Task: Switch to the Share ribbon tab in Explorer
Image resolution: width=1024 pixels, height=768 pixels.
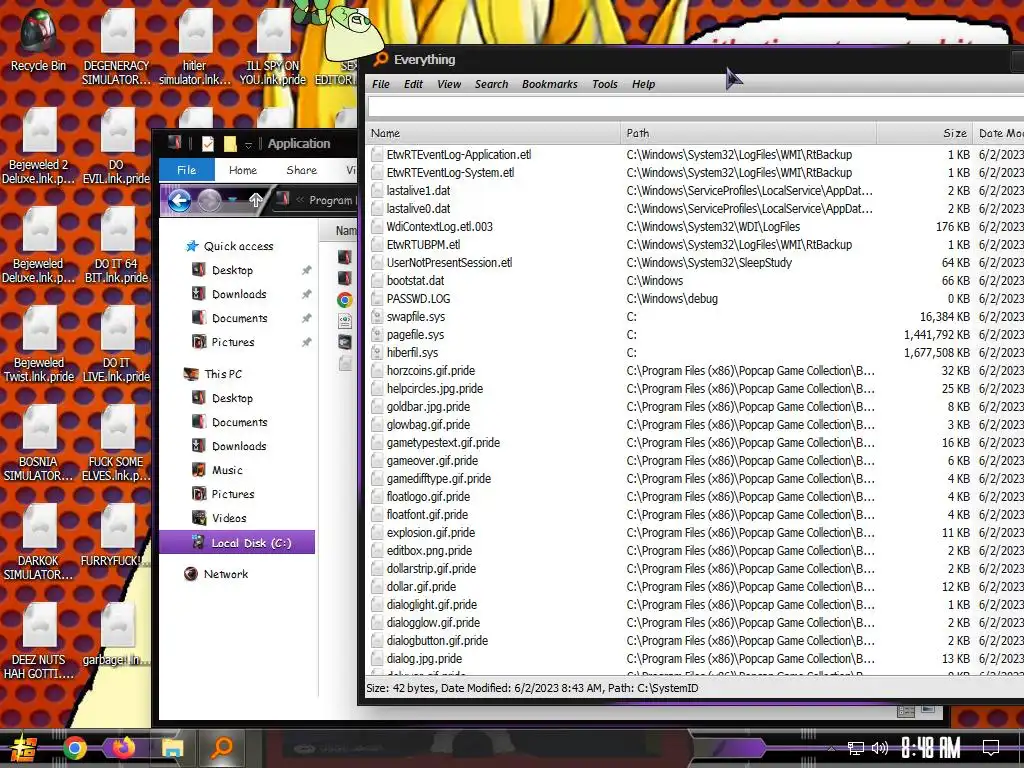Action: [302, 170]
